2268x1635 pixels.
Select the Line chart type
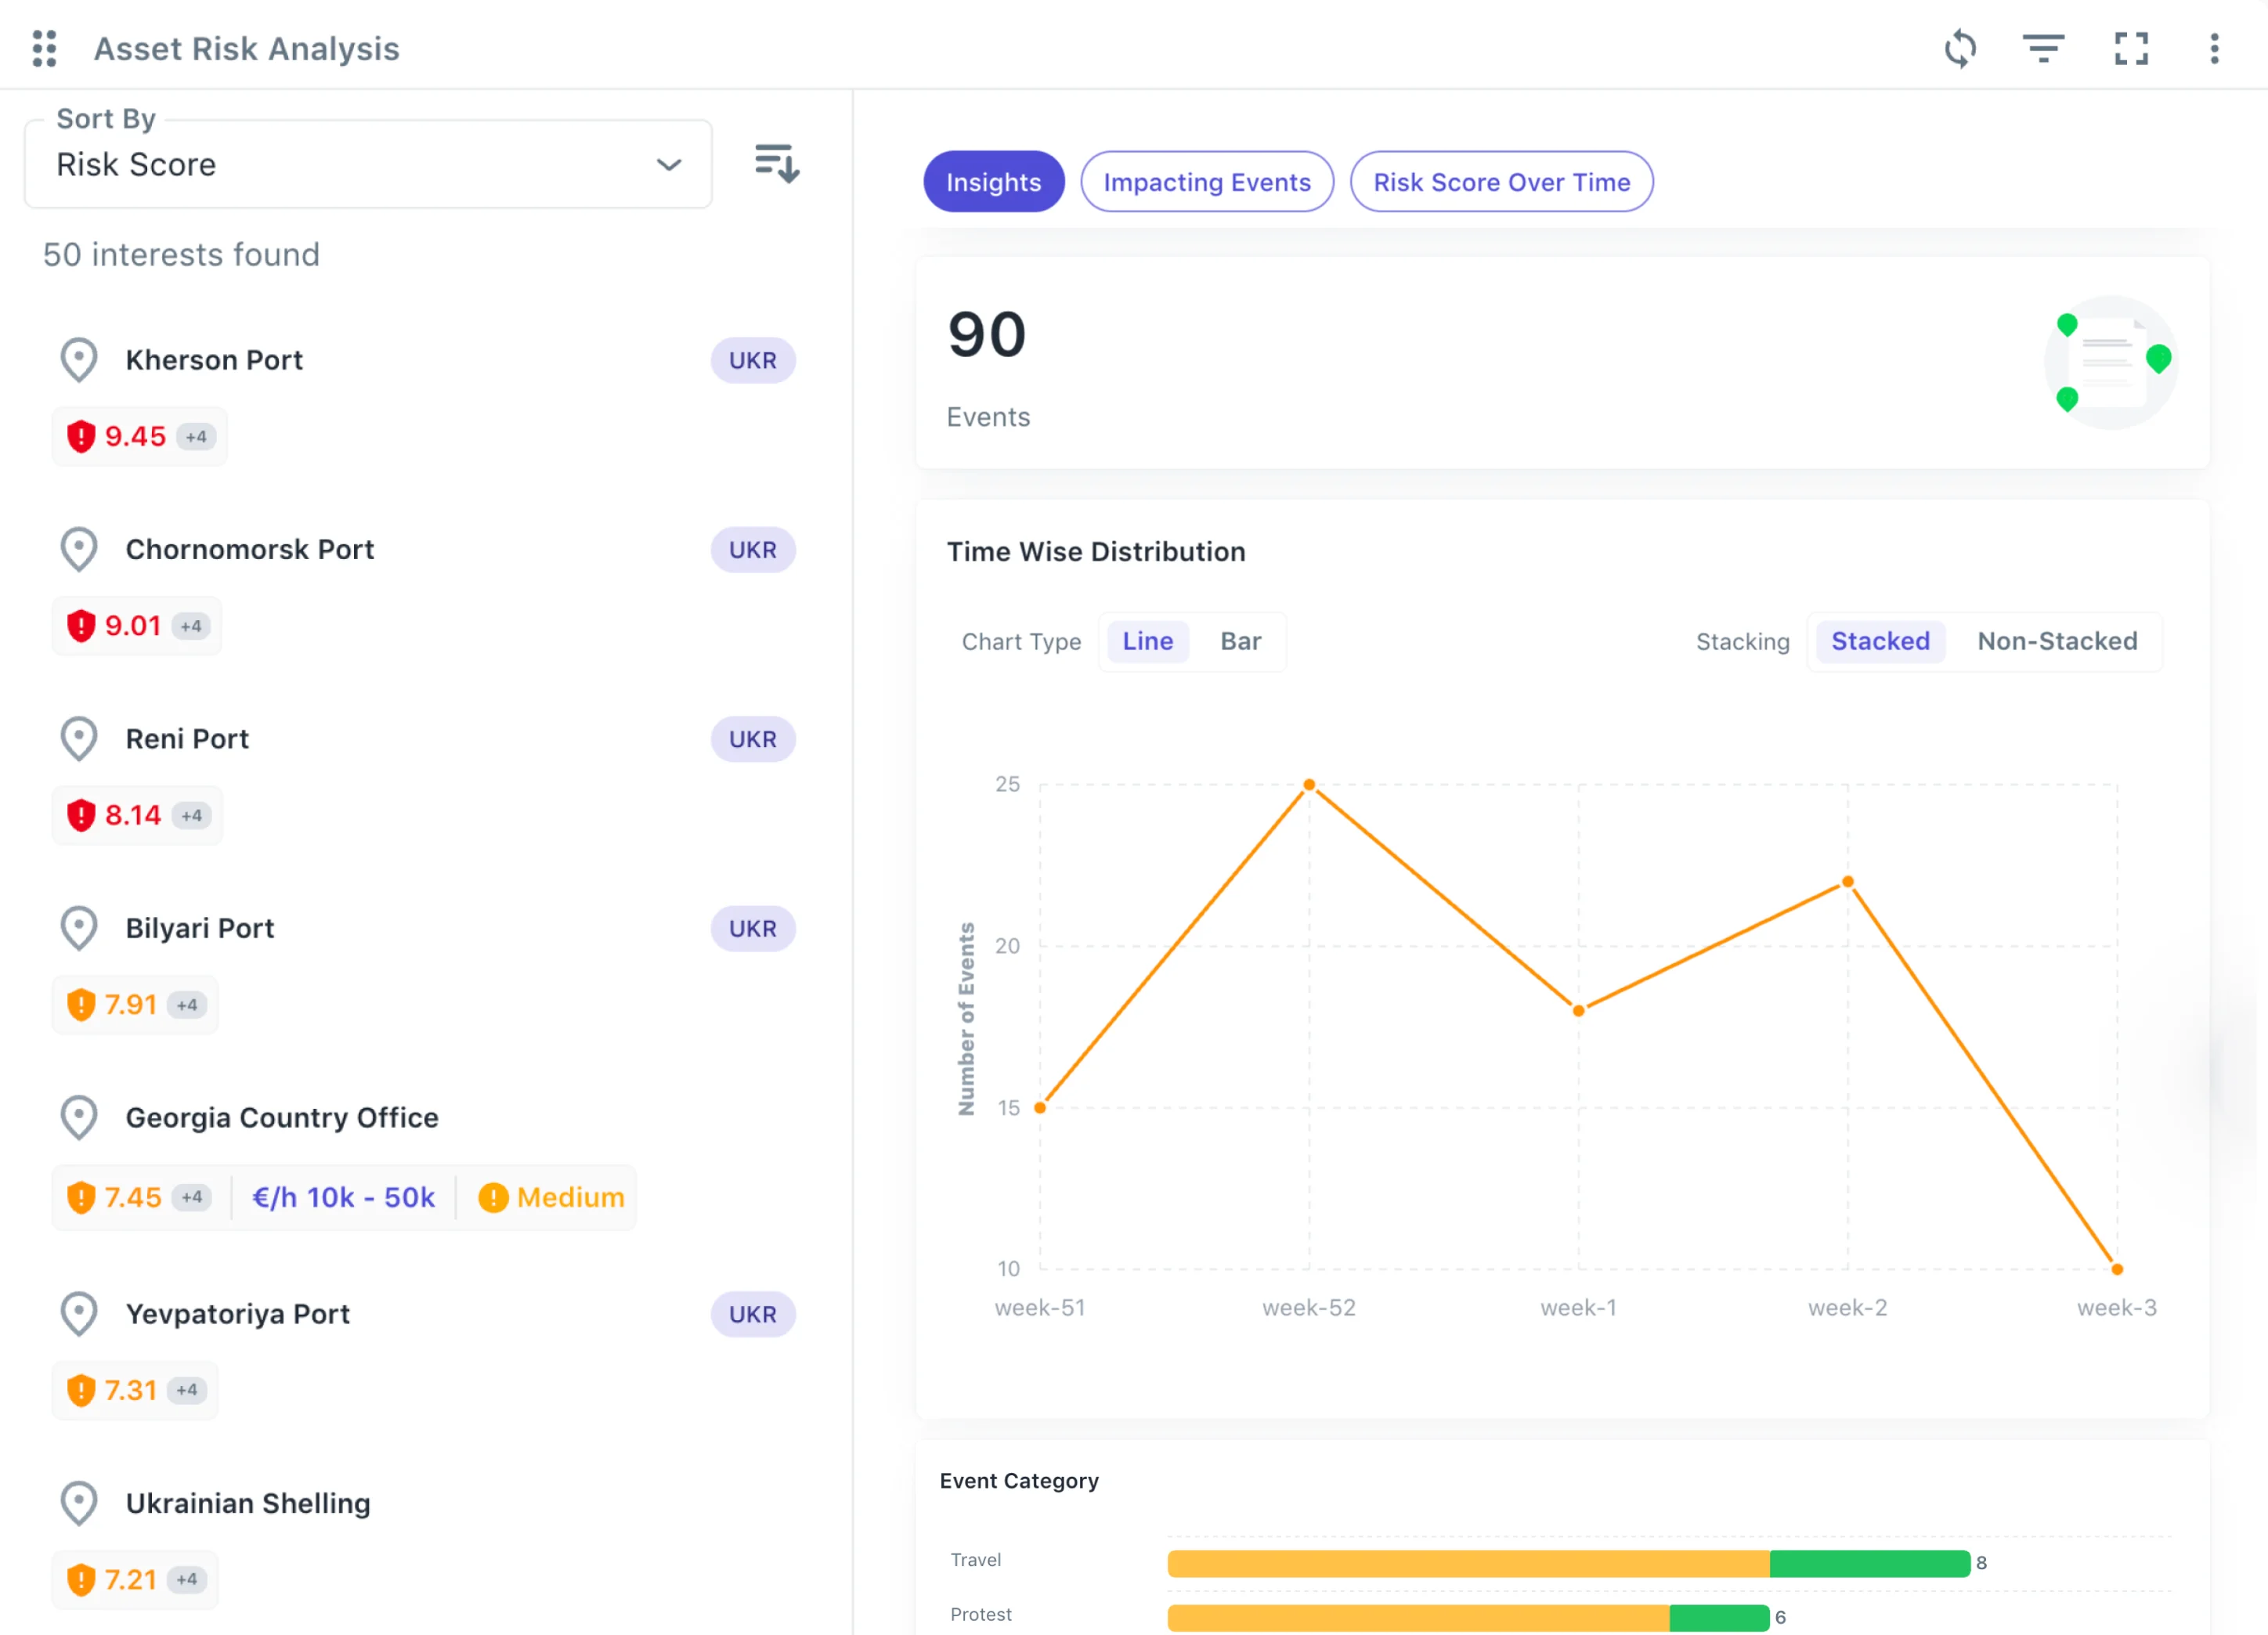[1147, 641]
